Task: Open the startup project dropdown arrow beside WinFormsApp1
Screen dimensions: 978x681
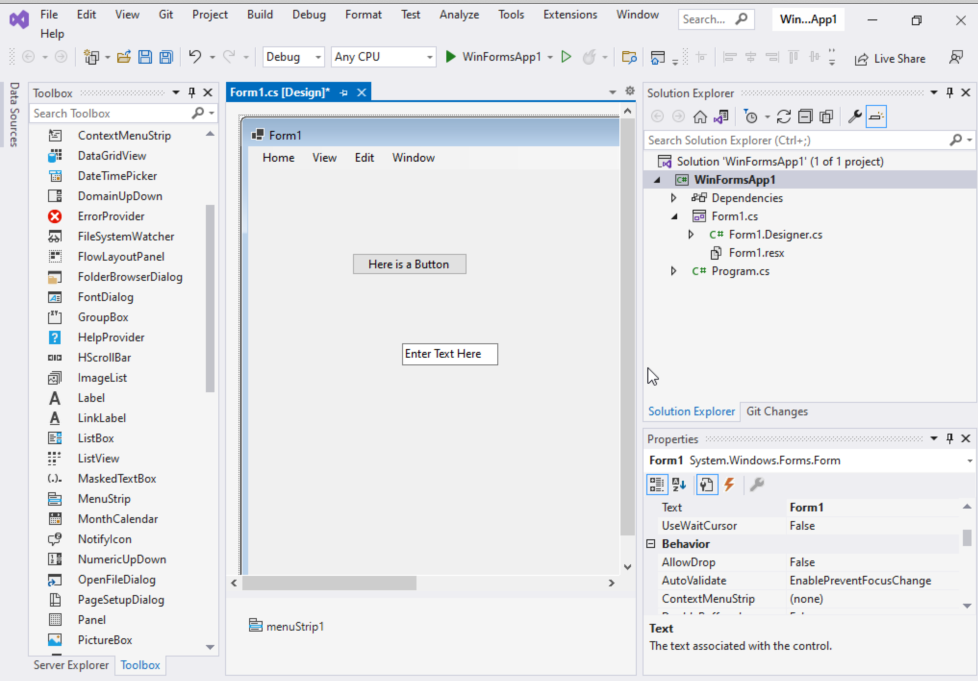Action: point(550,57)
